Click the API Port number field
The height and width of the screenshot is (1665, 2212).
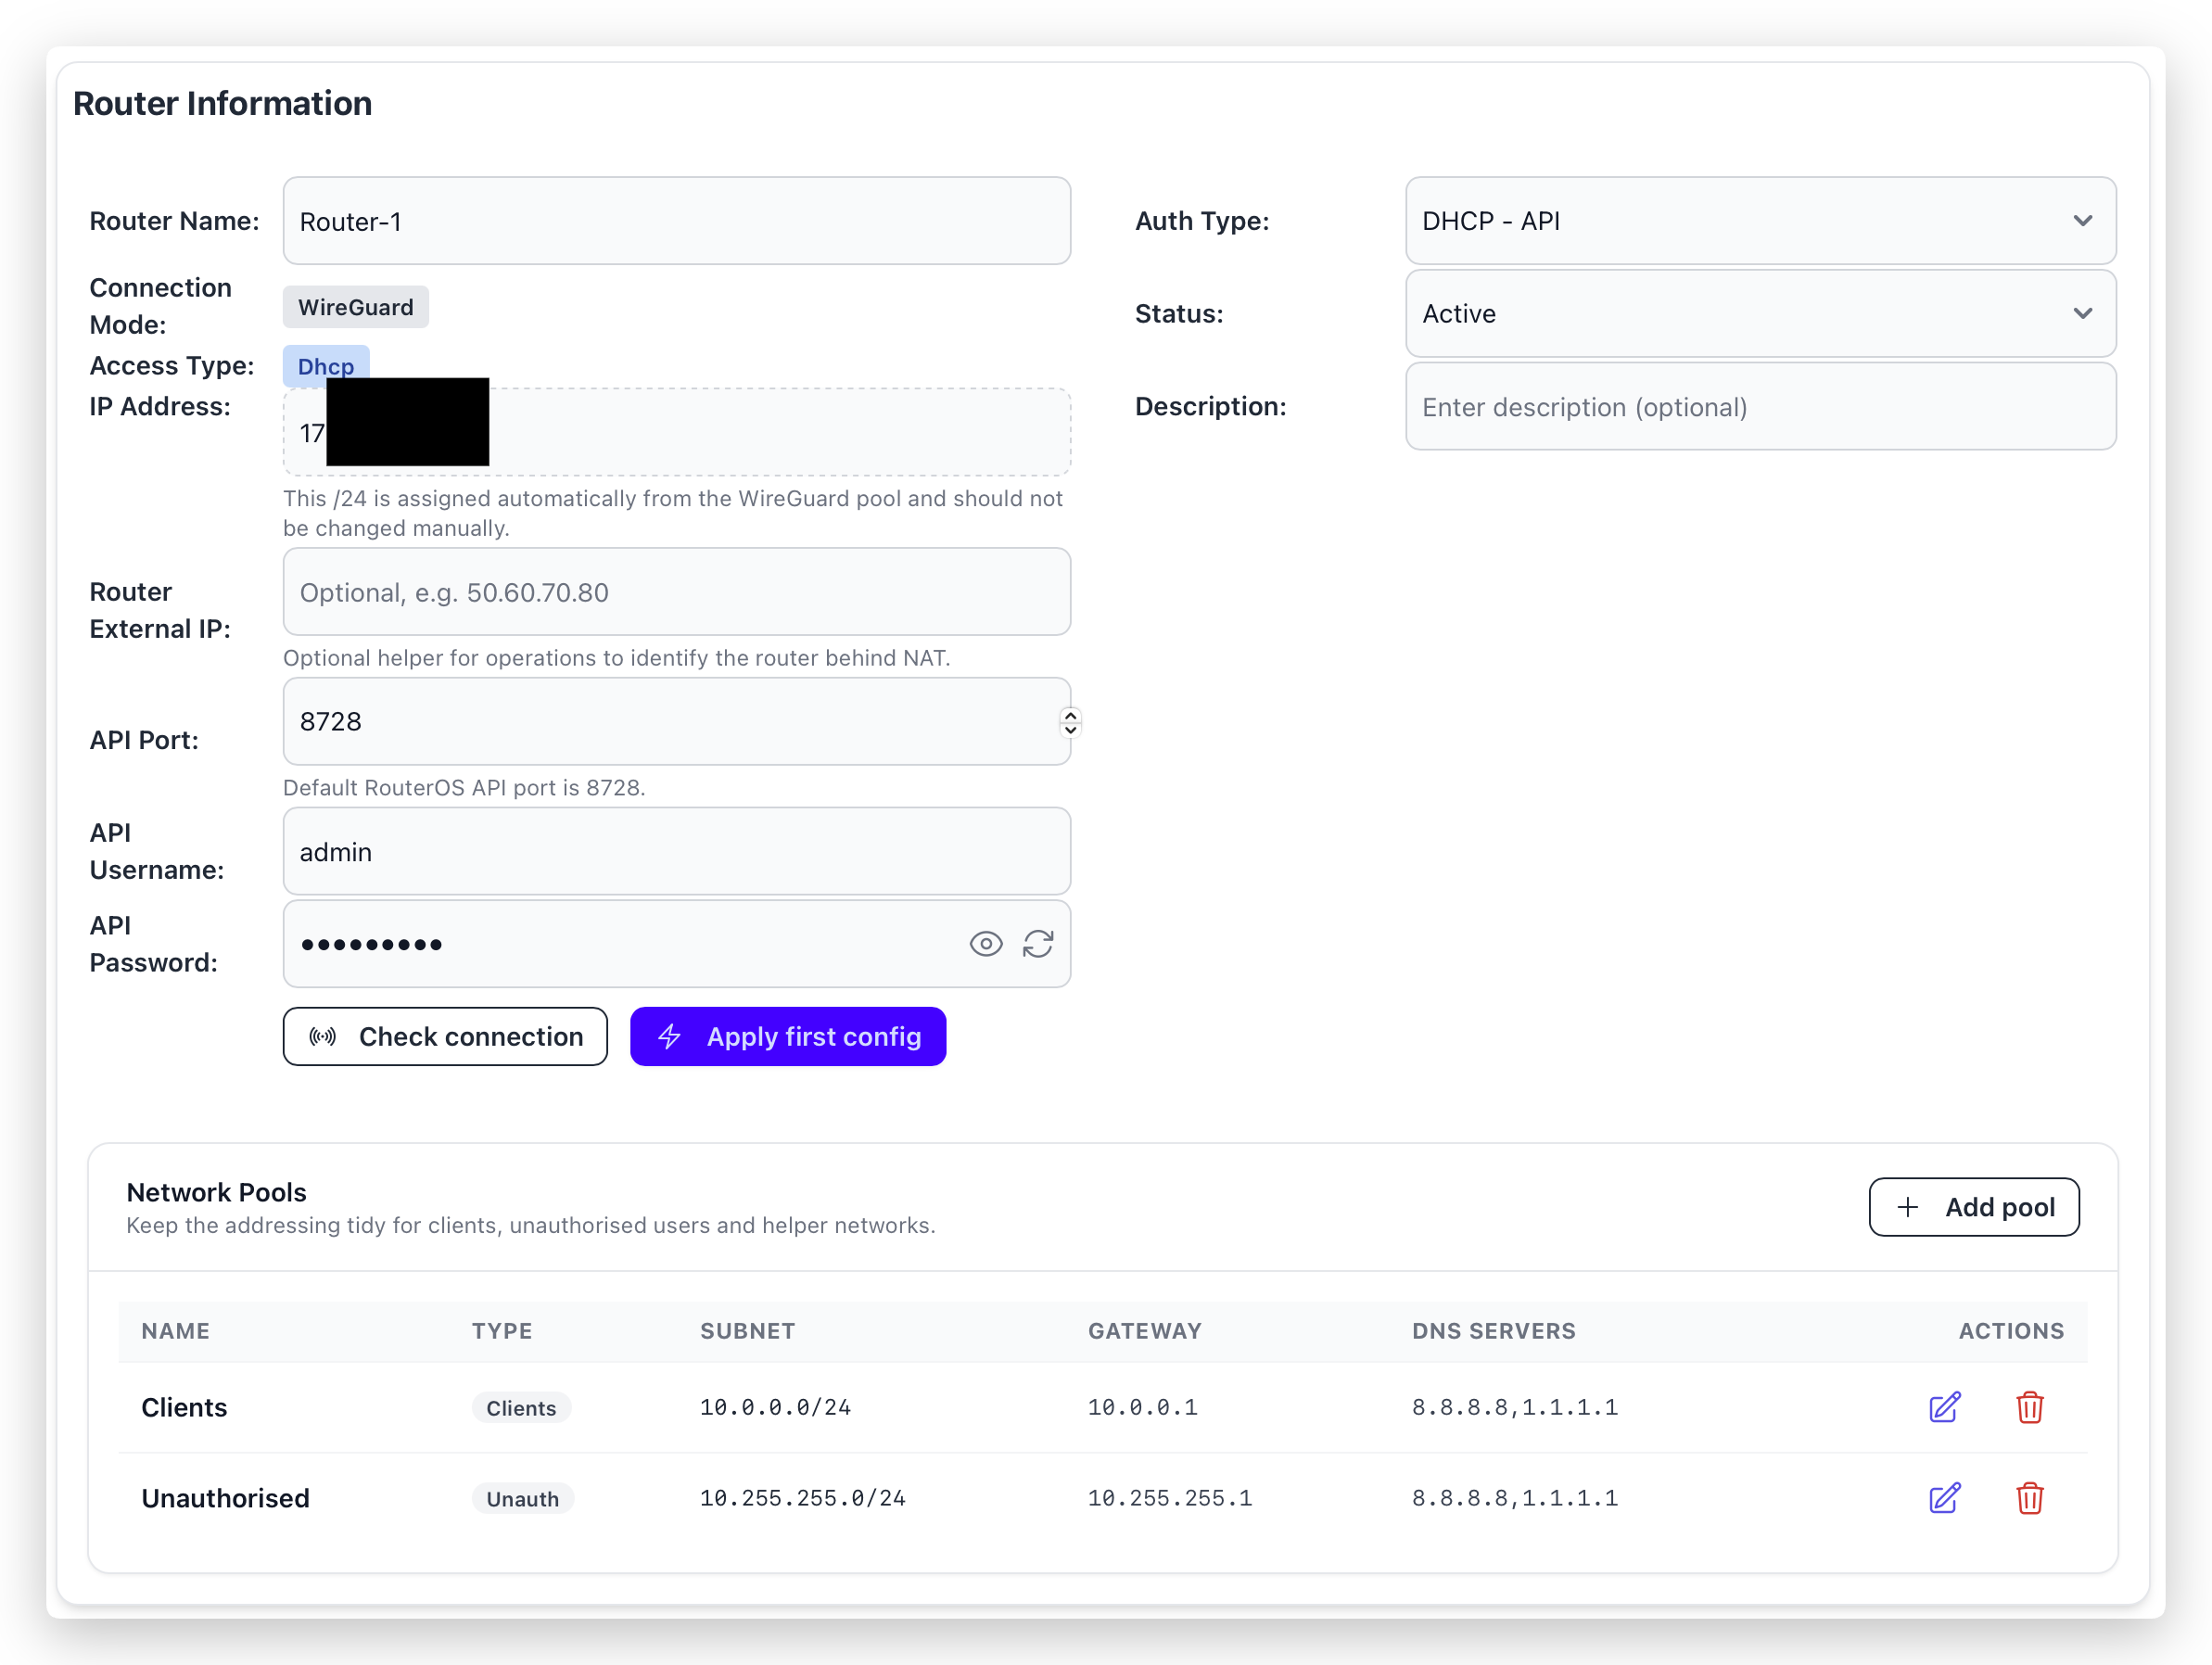click(660, 722)
